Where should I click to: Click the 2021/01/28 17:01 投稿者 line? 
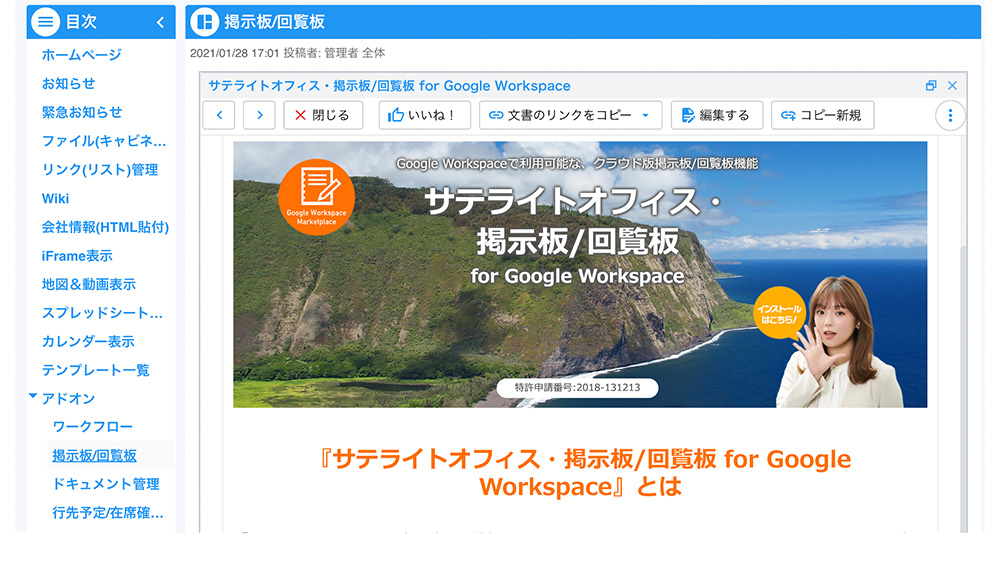pos(288,53)
